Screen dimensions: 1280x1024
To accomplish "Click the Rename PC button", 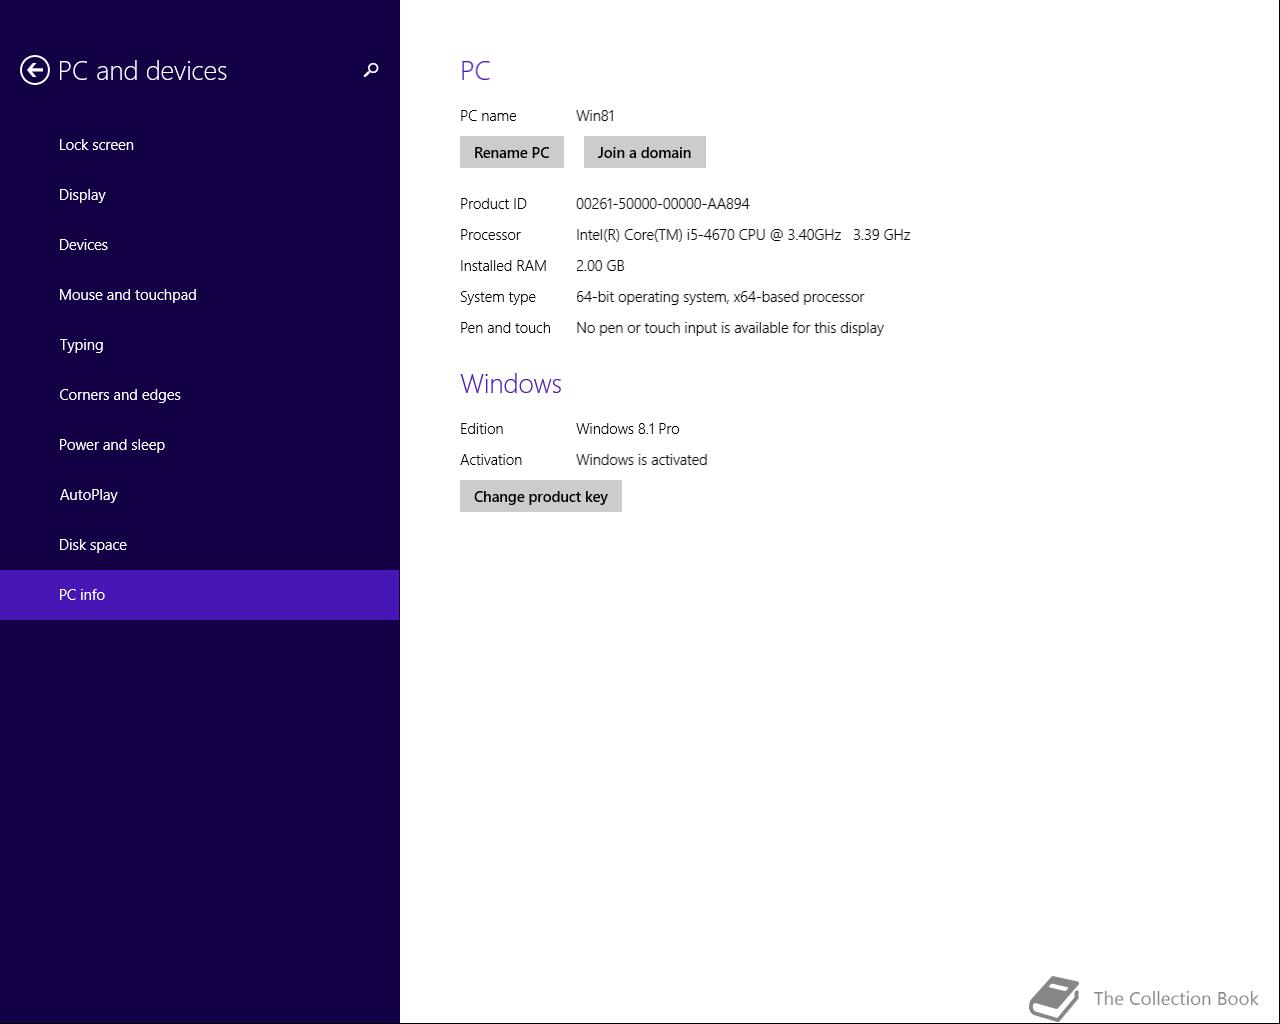I will tap(512, 152).
